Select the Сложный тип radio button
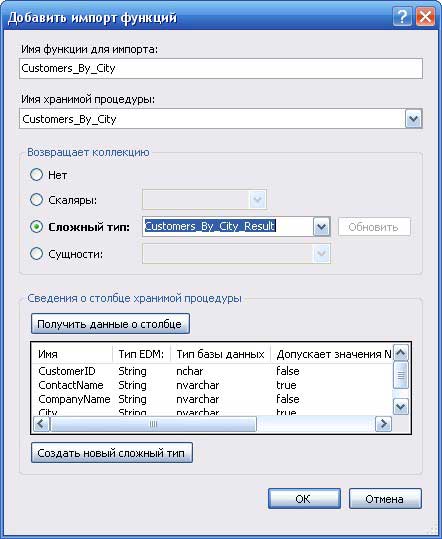Screen dimensions: 442x539 click(36, 227)
